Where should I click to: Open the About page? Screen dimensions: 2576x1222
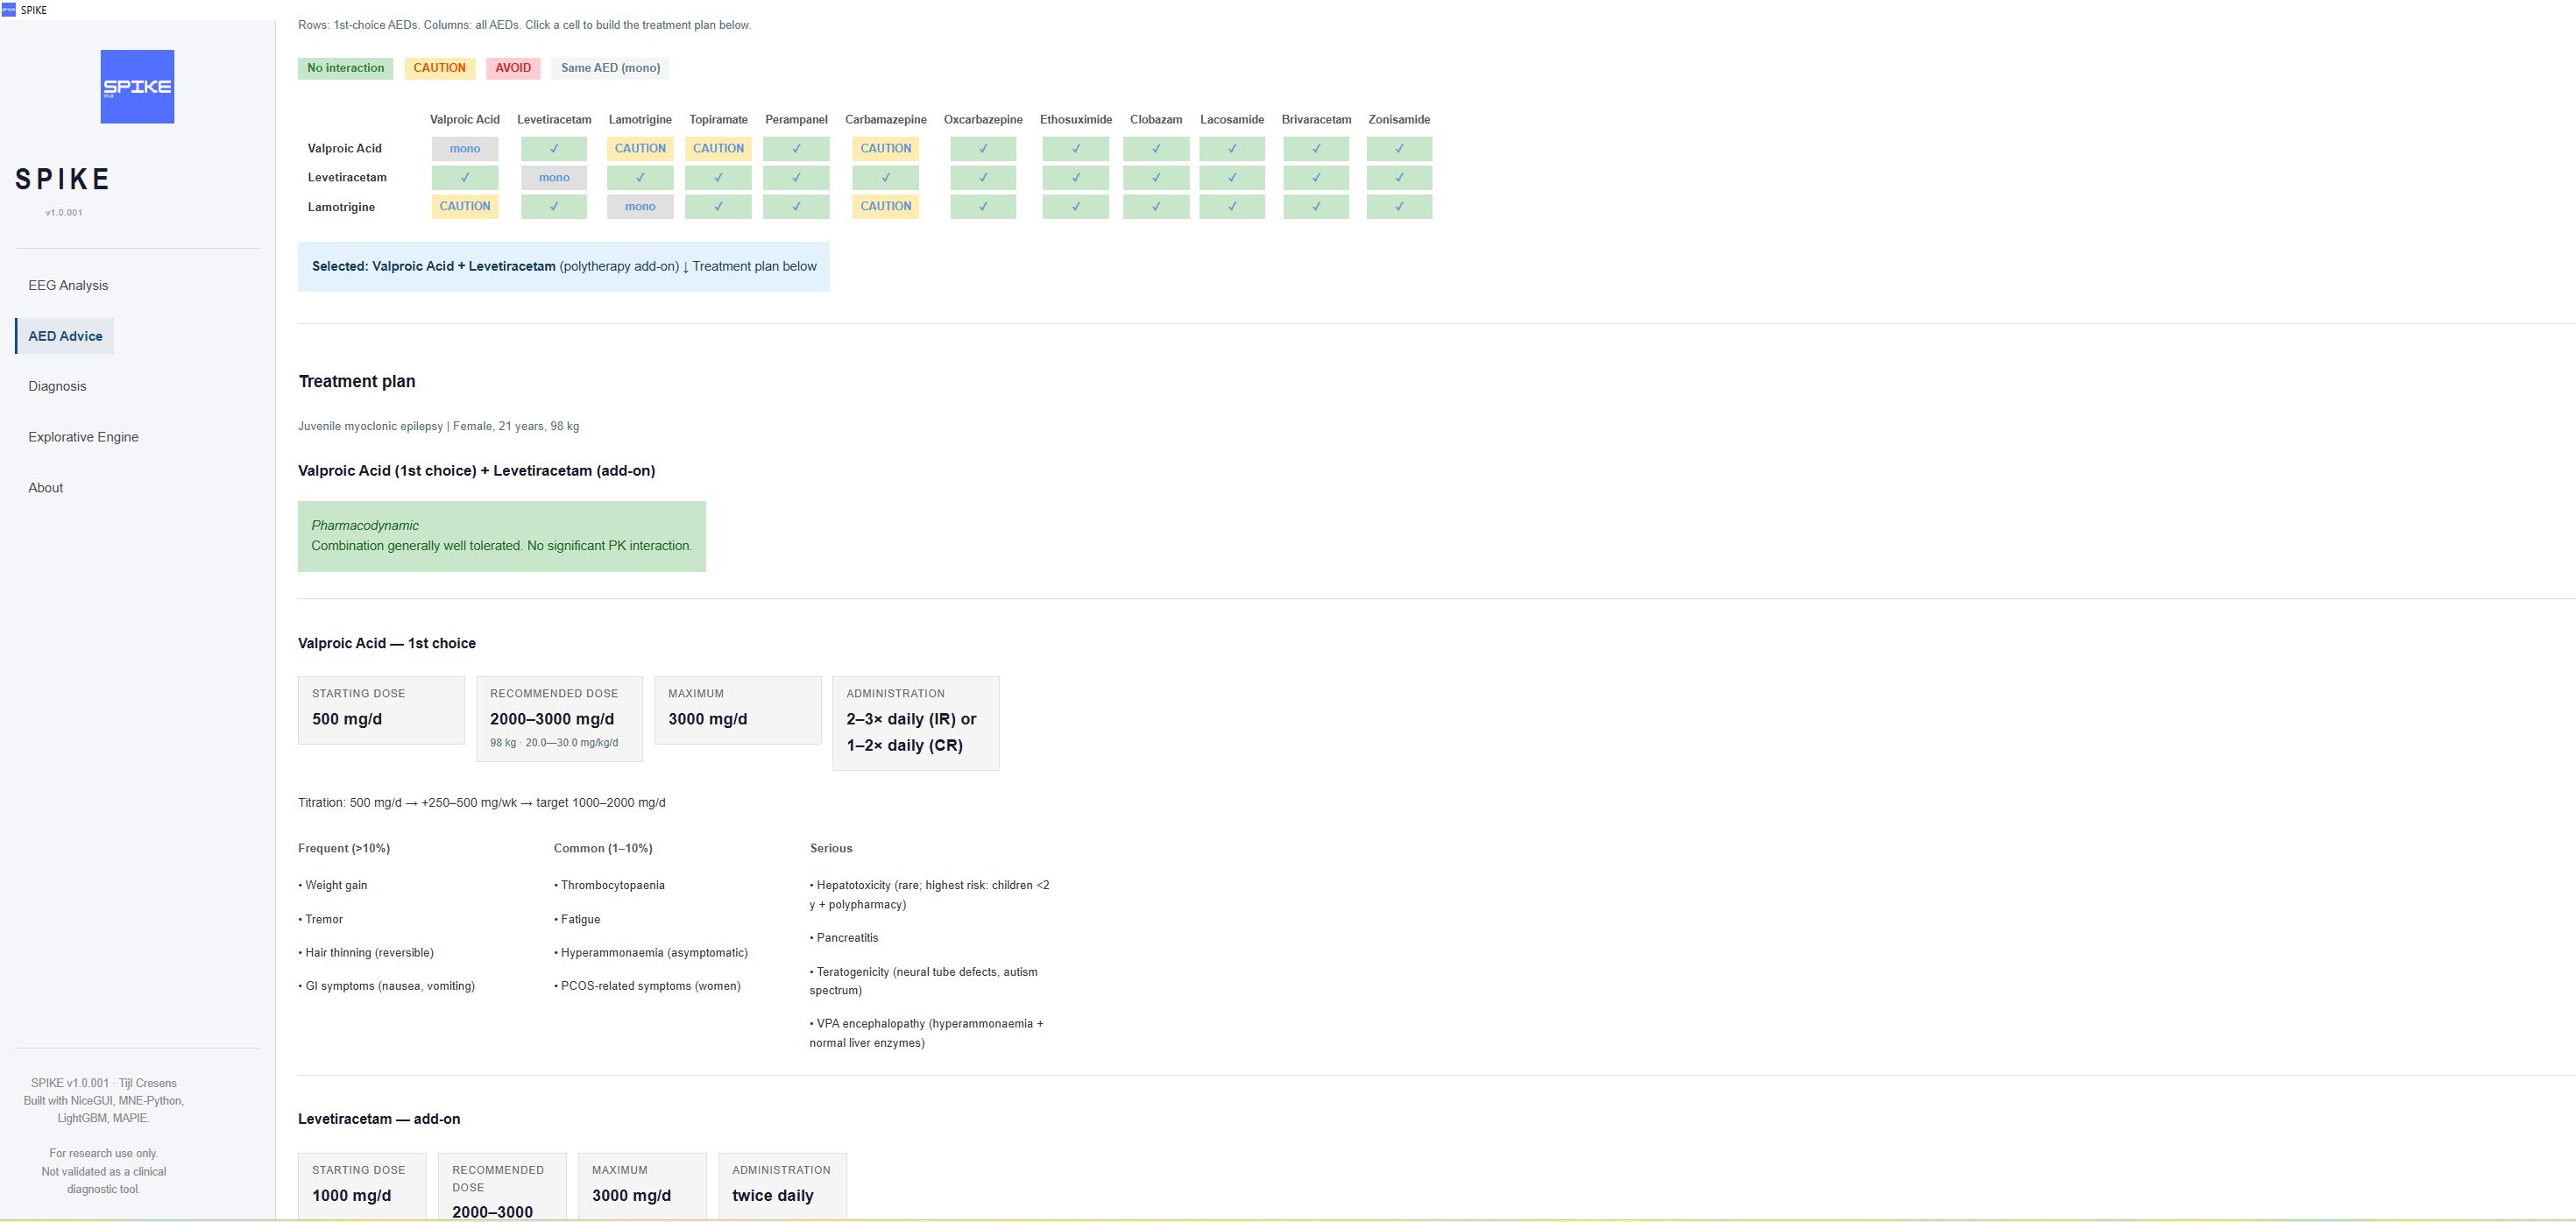(45, 488)
